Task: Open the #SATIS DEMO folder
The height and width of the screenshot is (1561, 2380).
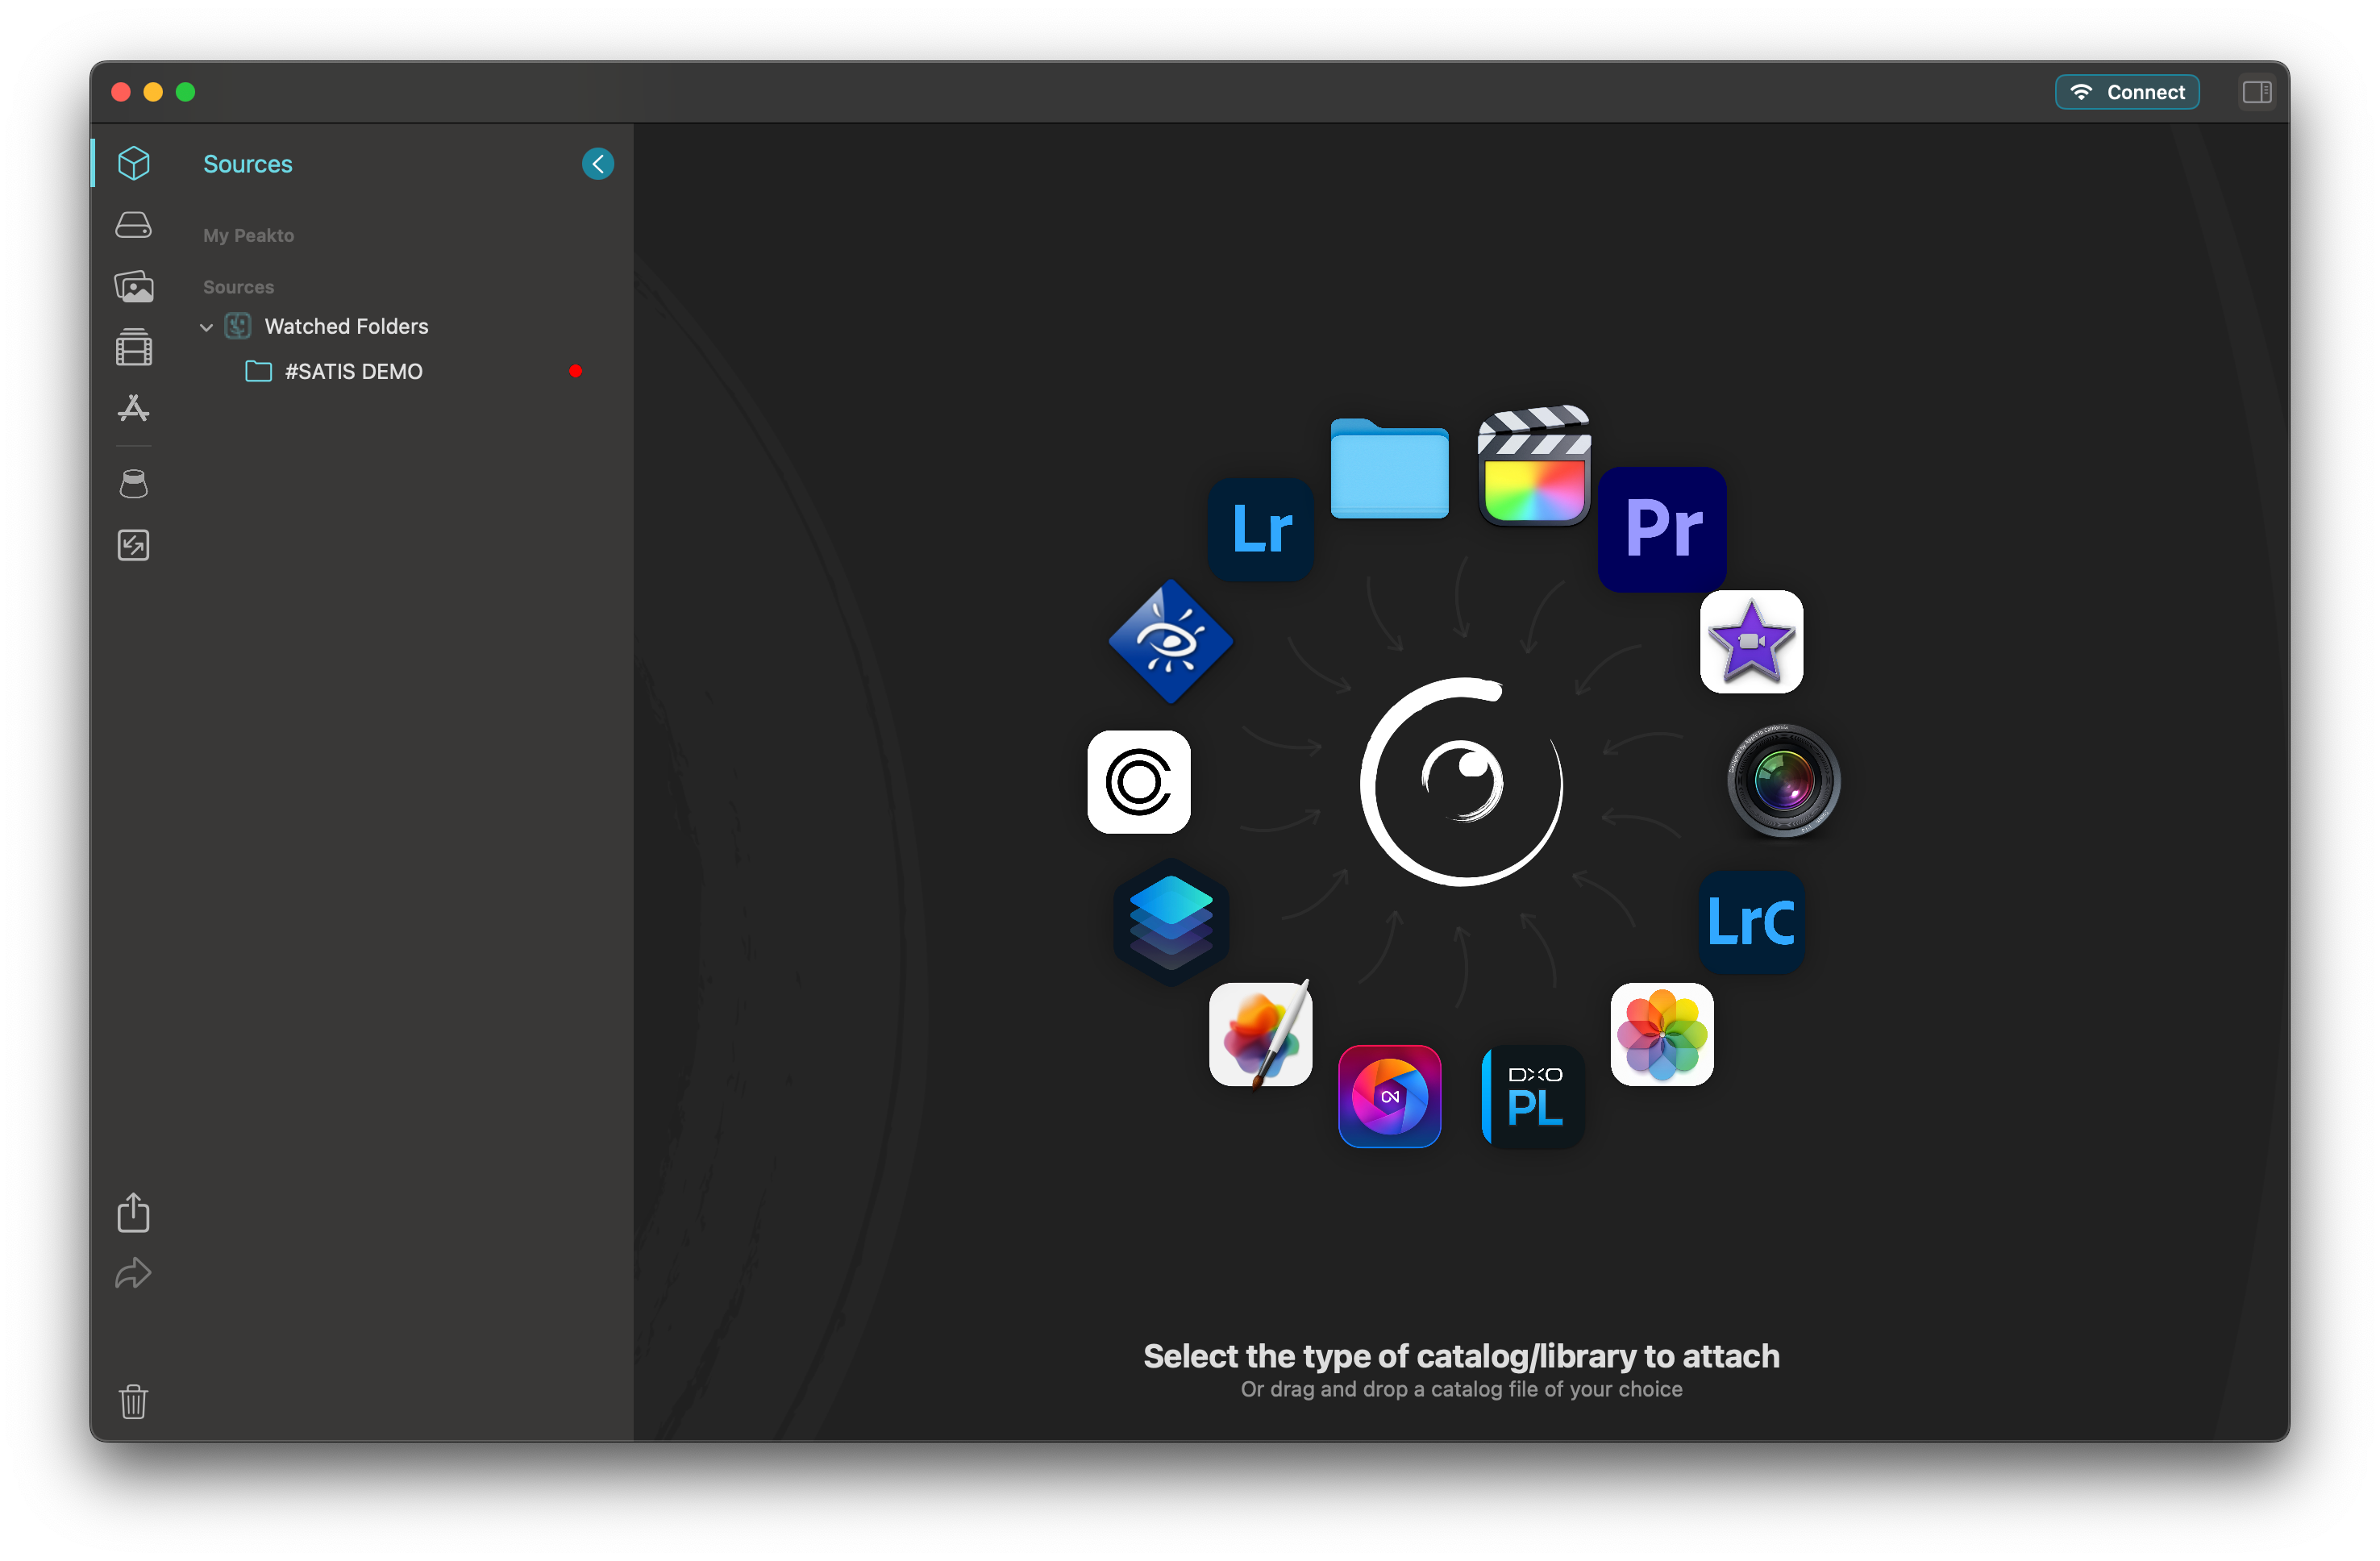Action: click(x=353, y=372)
